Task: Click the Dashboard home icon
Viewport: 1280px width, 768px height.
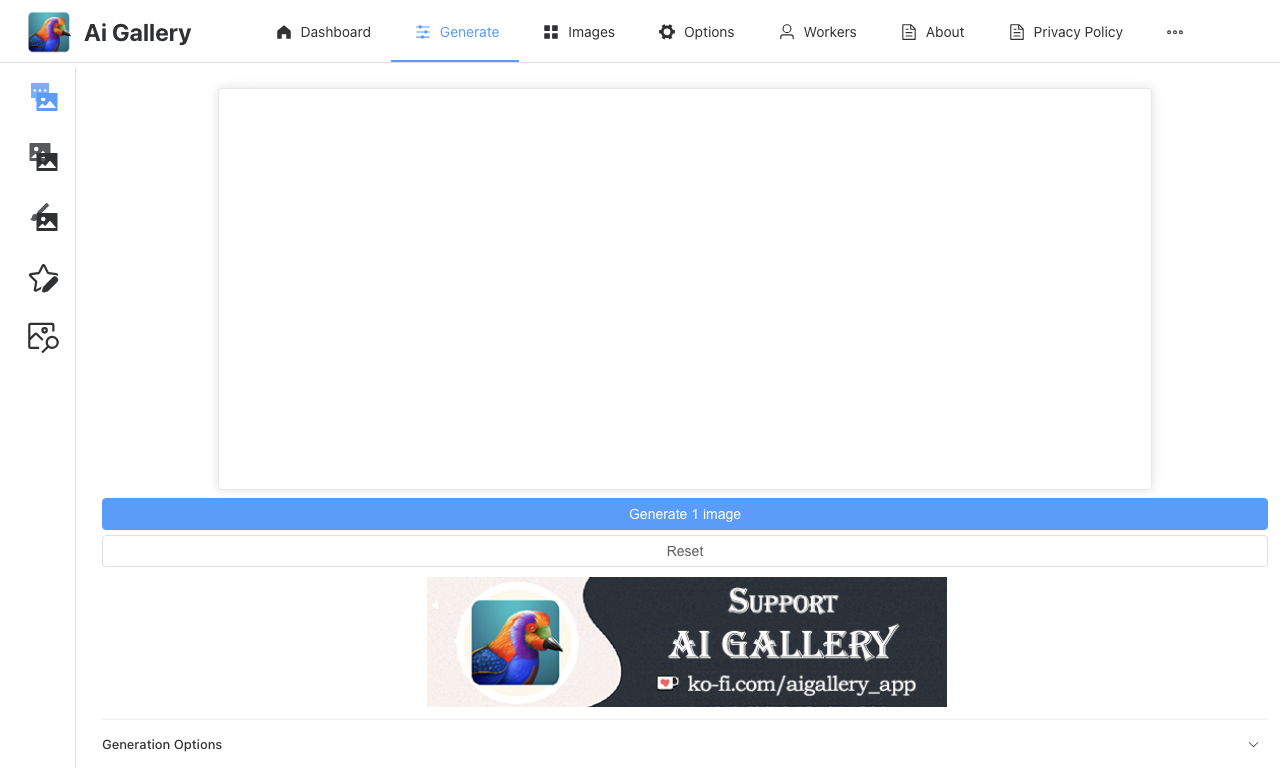Action: [x=284, y=32]
